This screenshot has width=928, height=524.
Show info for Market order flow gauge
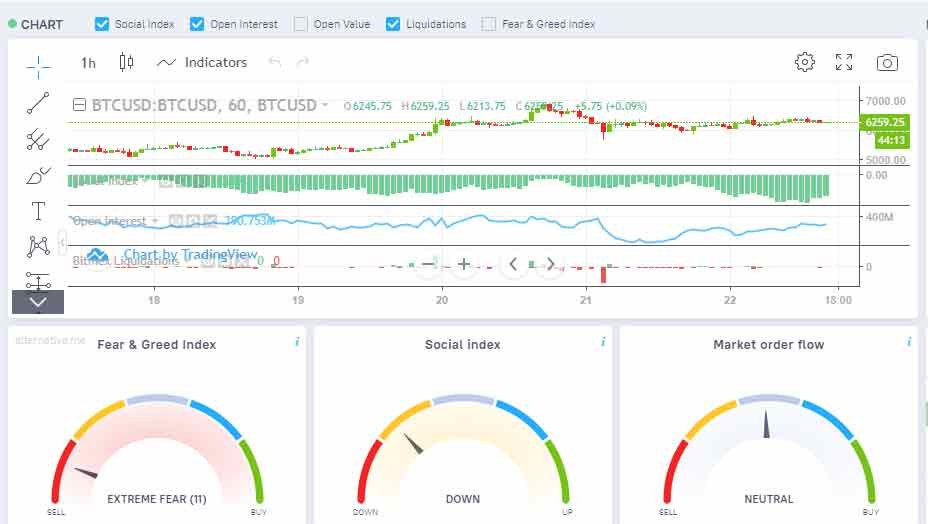(x=908, y=342)
